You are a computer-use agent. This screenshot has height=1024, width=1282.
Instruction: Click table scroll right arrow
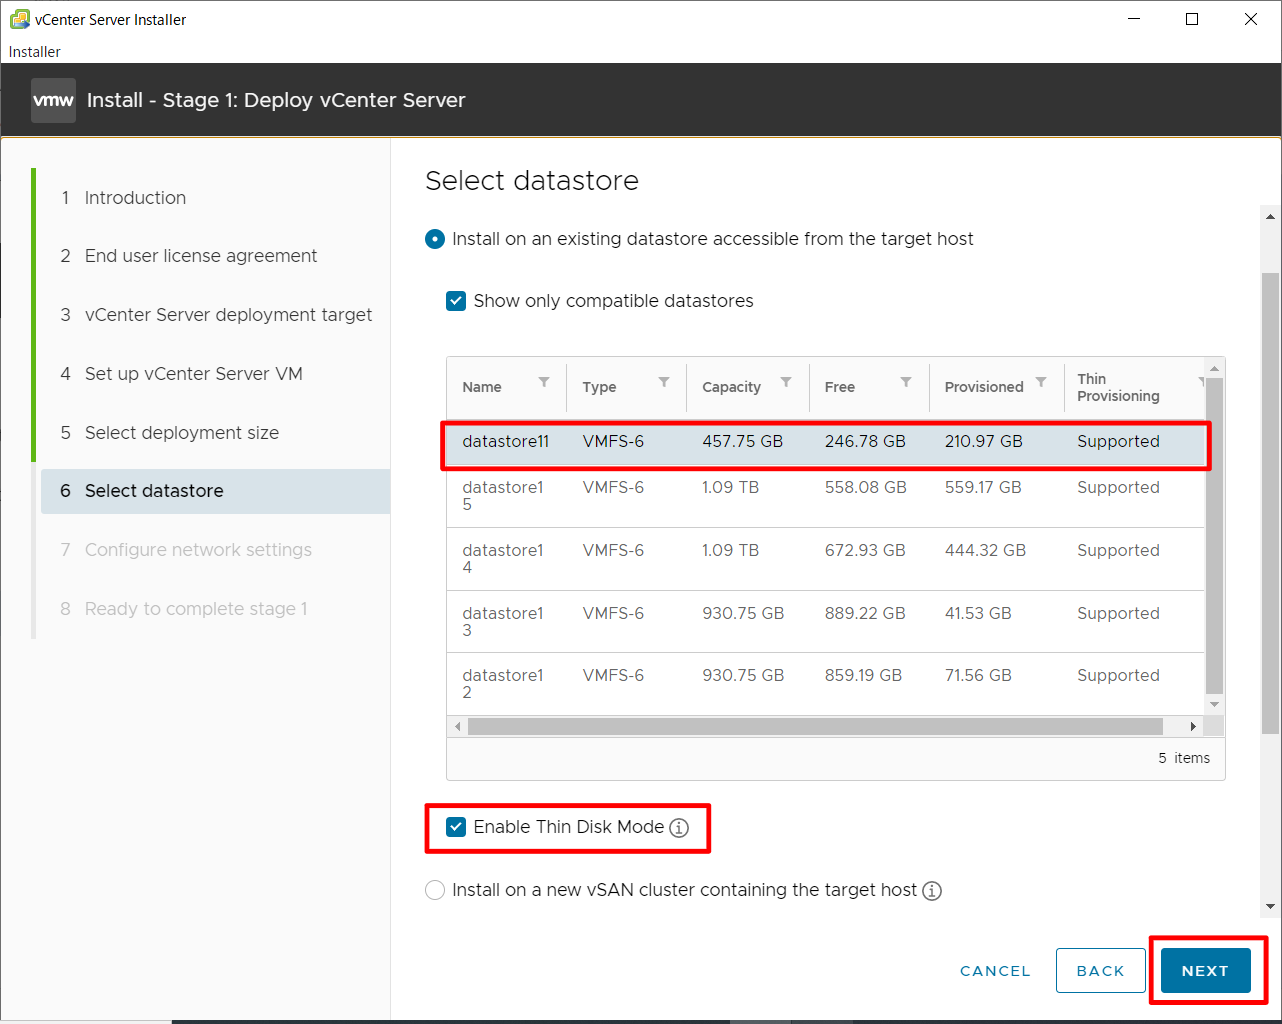tap(1193, 726)
